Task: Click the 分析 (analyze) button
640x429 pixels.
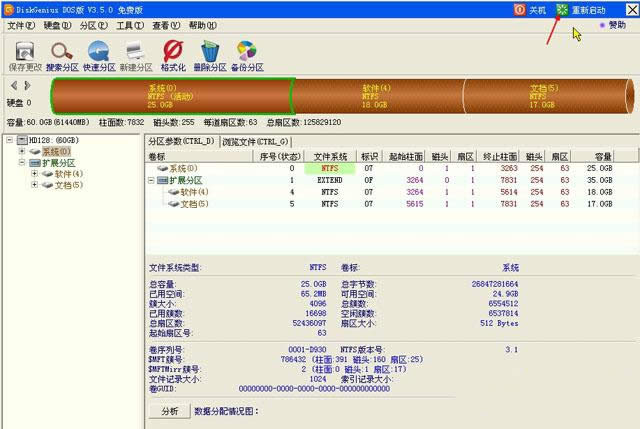Action: (x=169, y=411)
